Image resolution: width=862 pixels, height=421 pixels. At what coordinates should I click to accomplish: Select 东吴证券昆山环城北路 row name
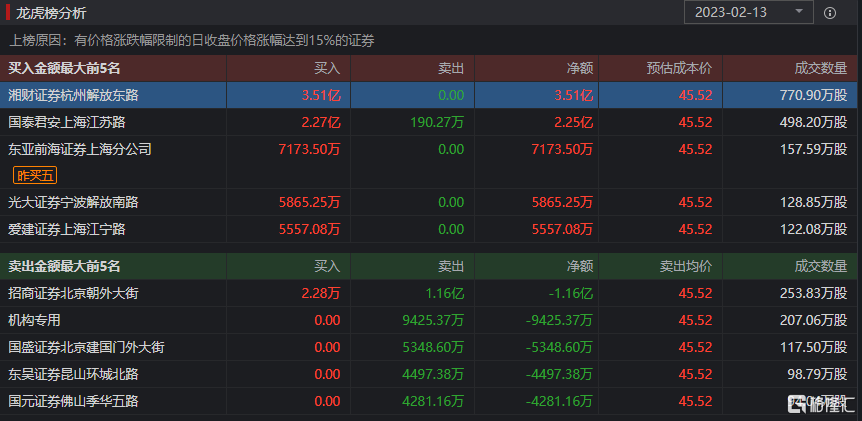[73, 374]
